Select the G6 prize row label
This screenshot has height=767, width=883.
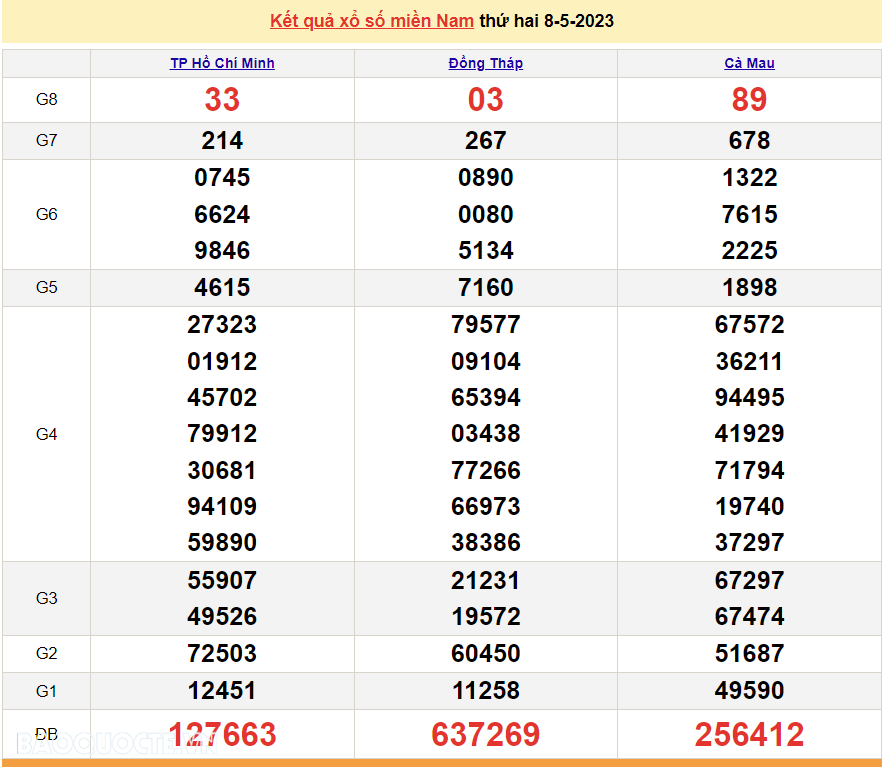coord(46,214)
